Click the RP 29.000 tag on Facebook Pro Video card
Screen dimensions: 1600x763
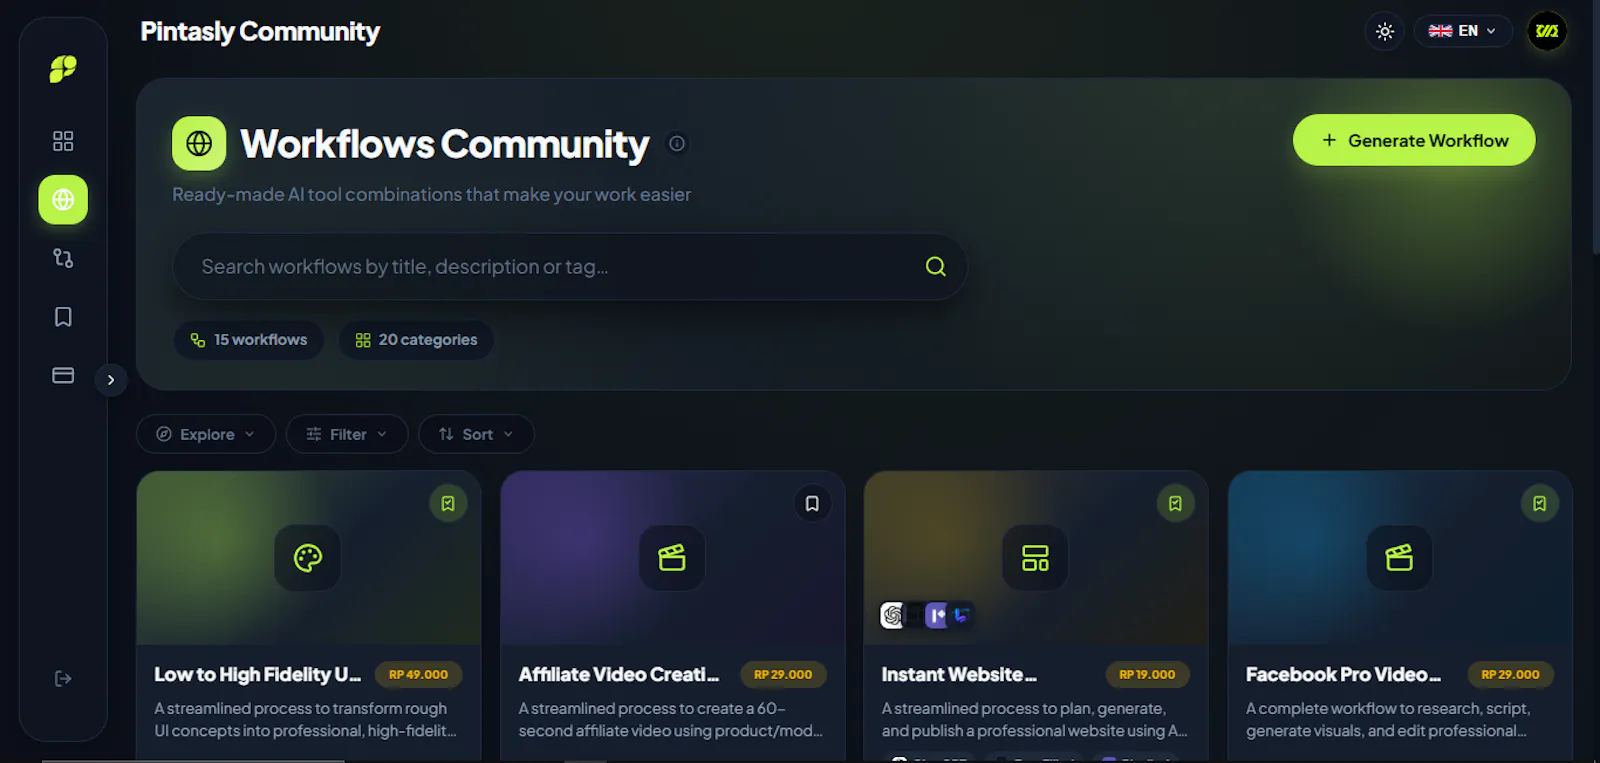pyautogui.click(x=1510, y=675)
